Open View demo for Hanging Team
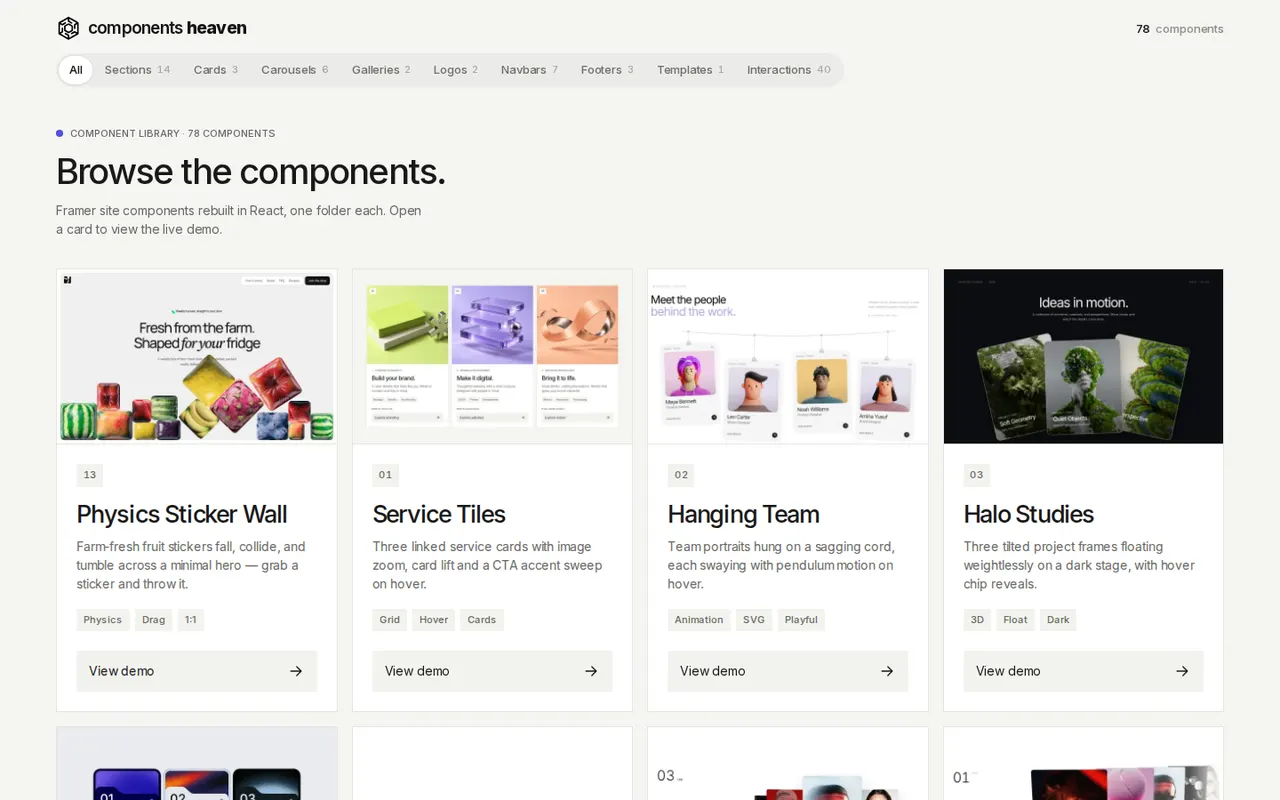 pos(788,671)
